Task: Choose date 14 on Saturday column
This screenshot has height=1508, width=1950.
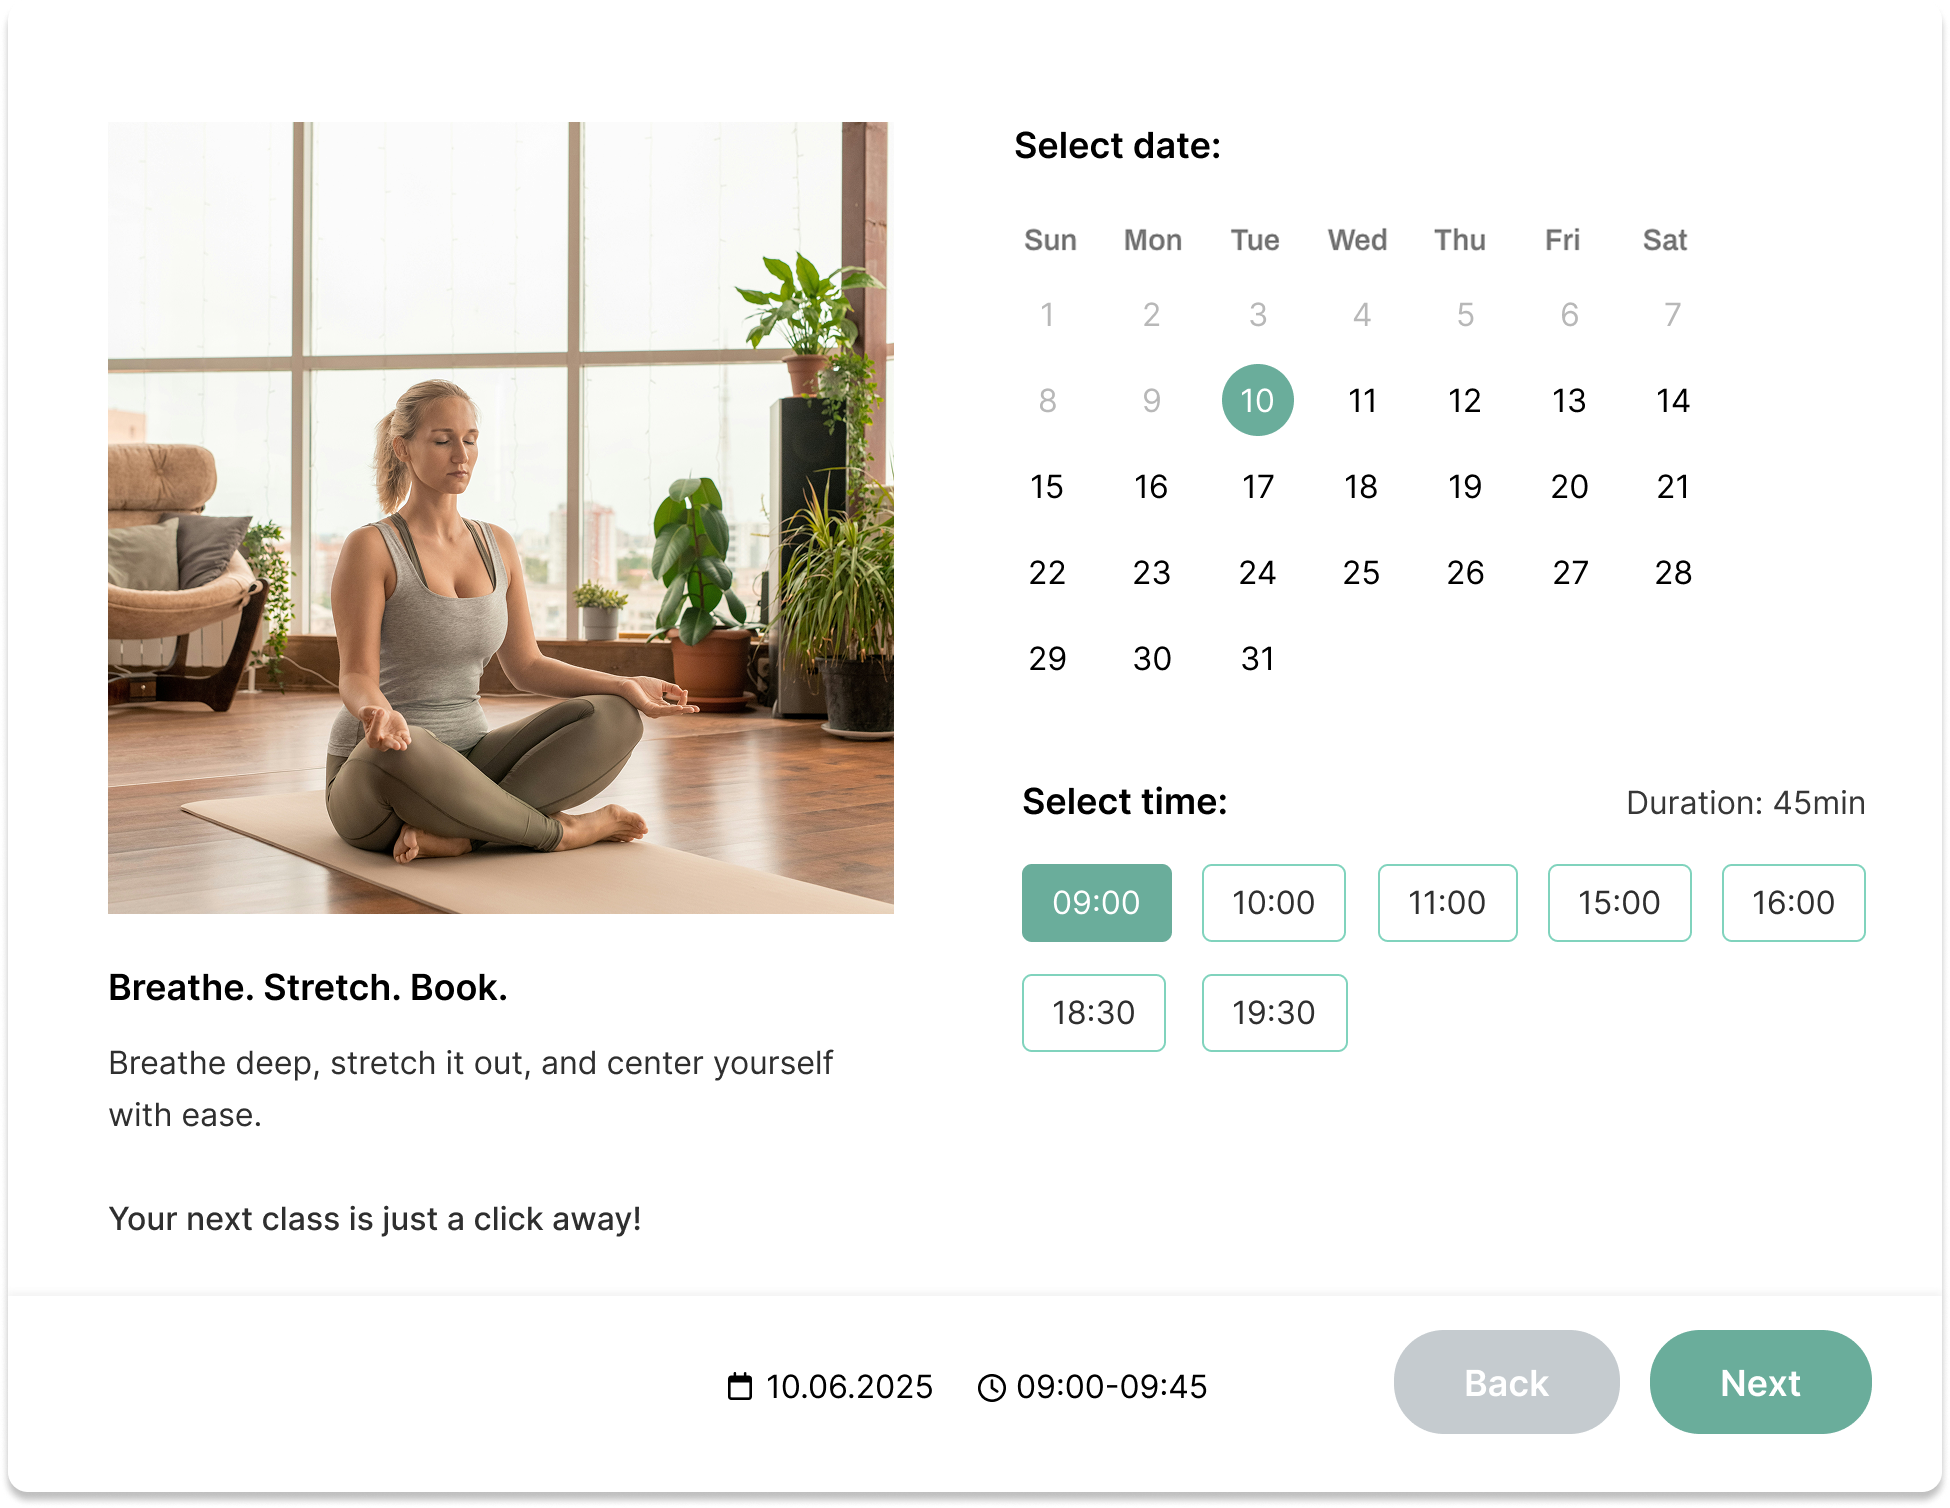Action: tap(1672, 400)
